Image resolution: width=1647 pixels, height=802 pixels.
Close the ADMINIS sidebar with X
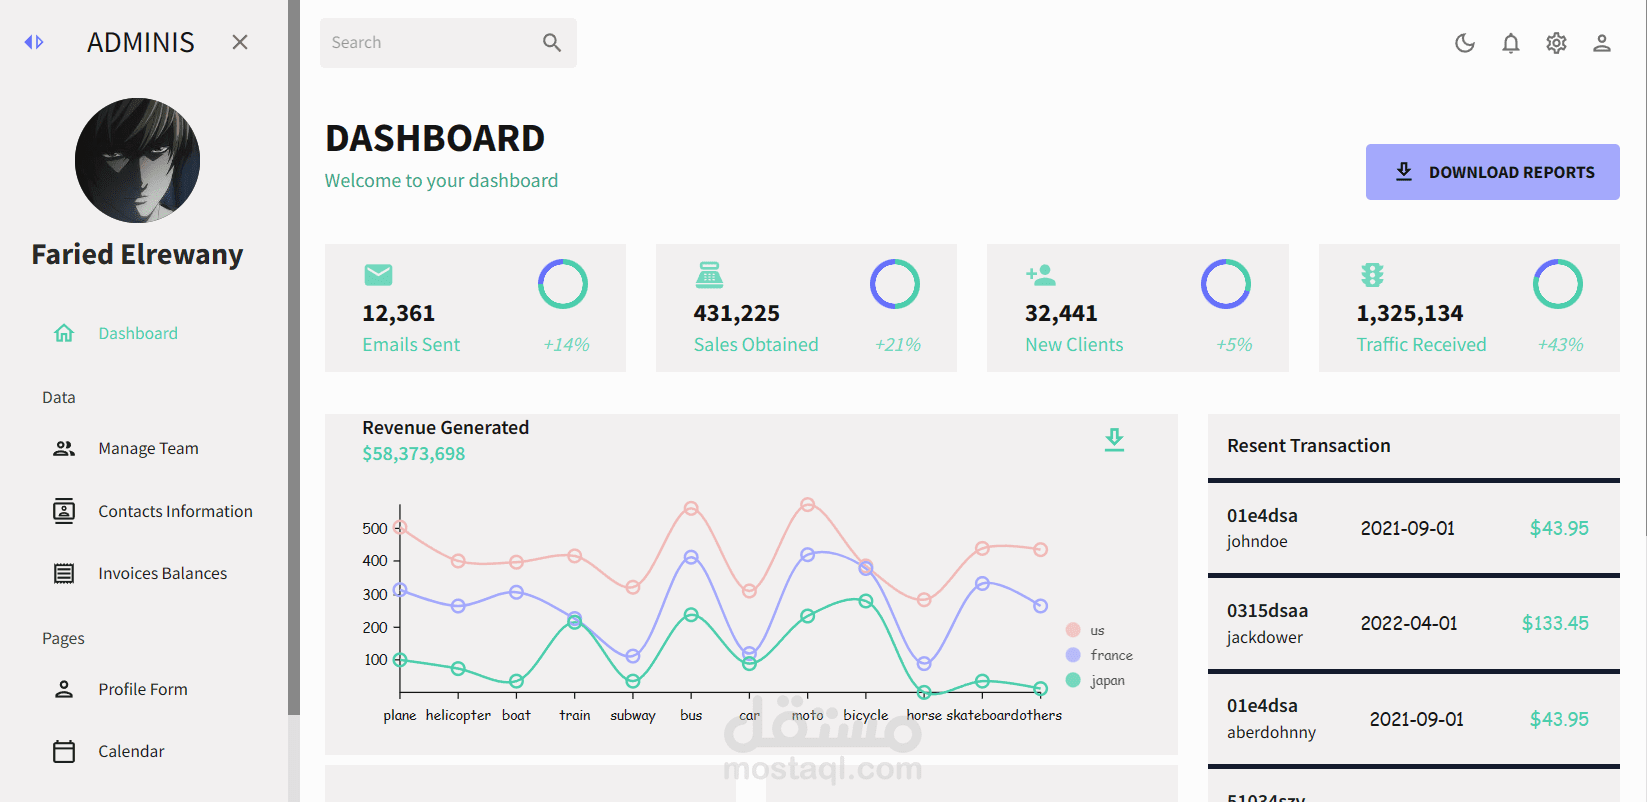click(240, 42)
